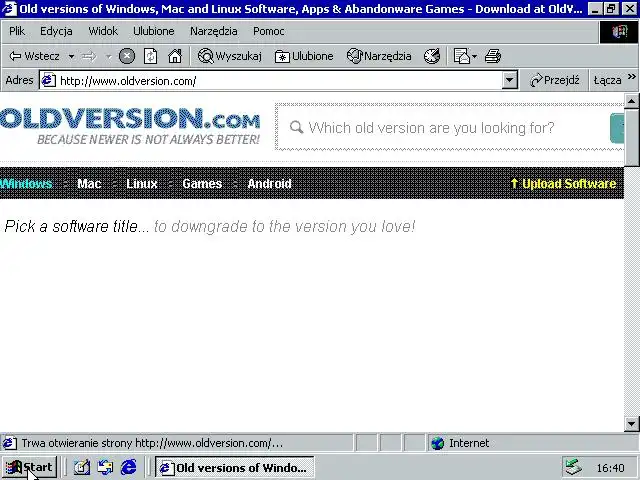Expand the toolbar chevron next to Łącza
The image size is (640, 480).
click(632, 77)
